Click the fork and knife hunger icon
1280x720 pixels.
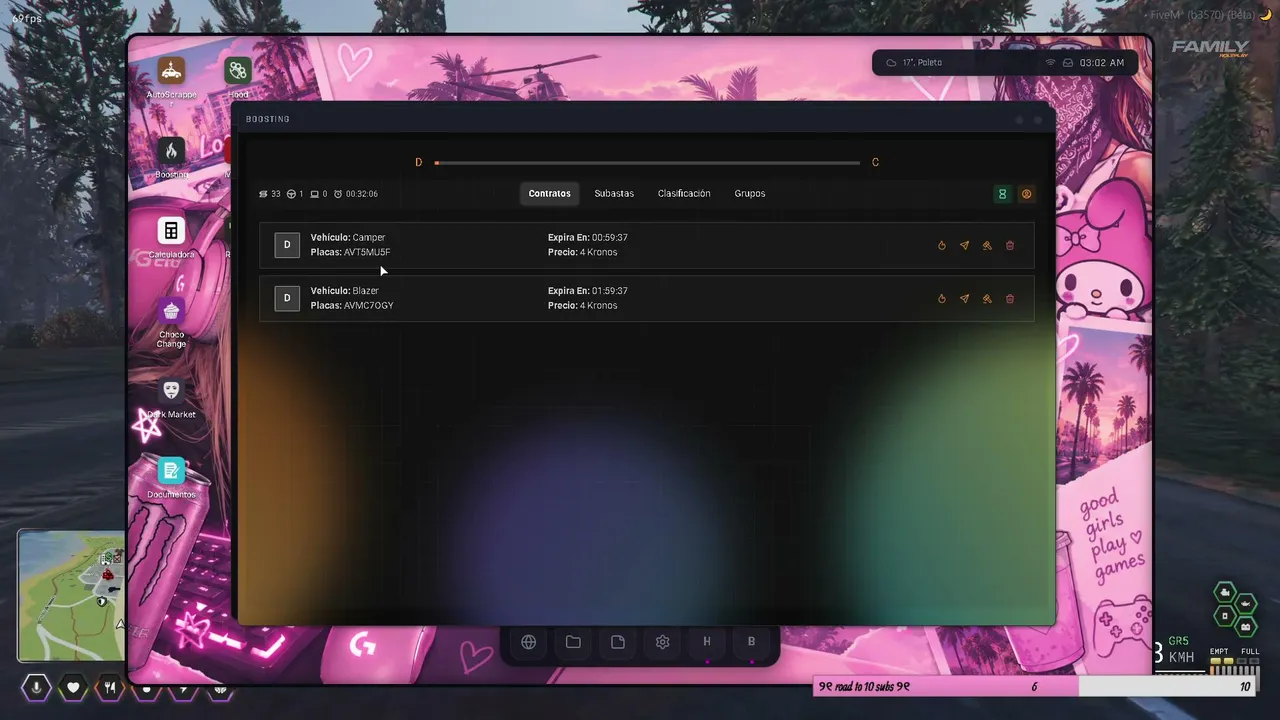coord(110,688)
